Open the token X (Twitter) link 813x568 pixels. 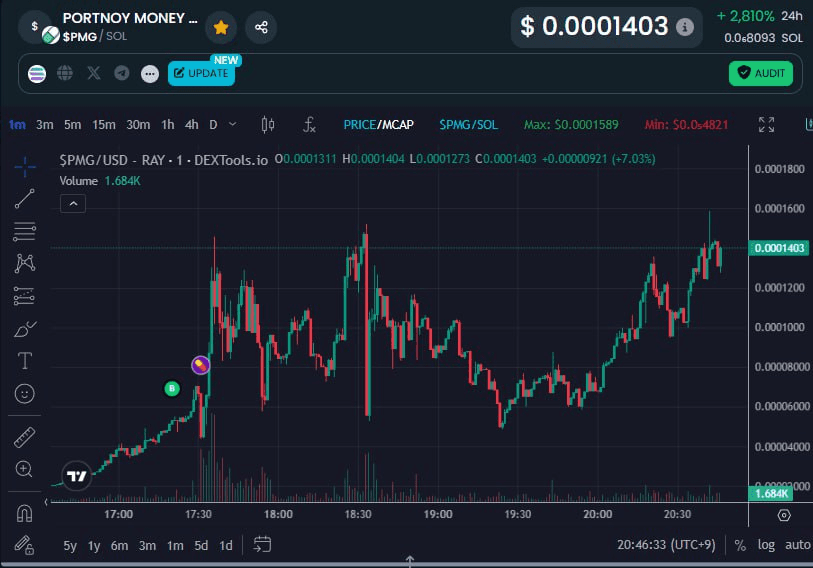coord(94,73)
